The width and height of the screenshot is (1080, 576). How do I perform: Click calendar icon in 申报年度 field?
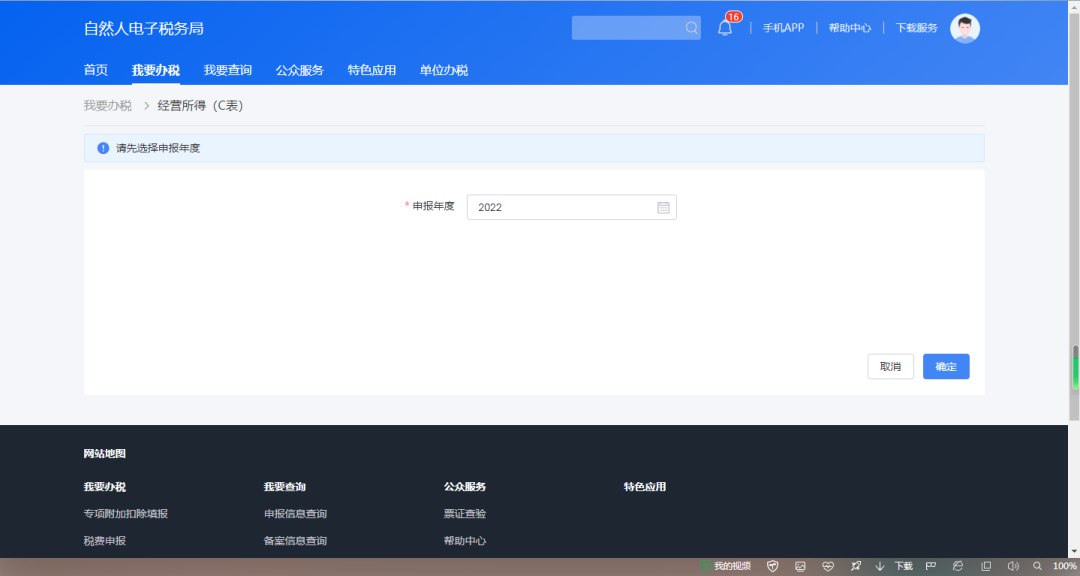pos(663,207)
